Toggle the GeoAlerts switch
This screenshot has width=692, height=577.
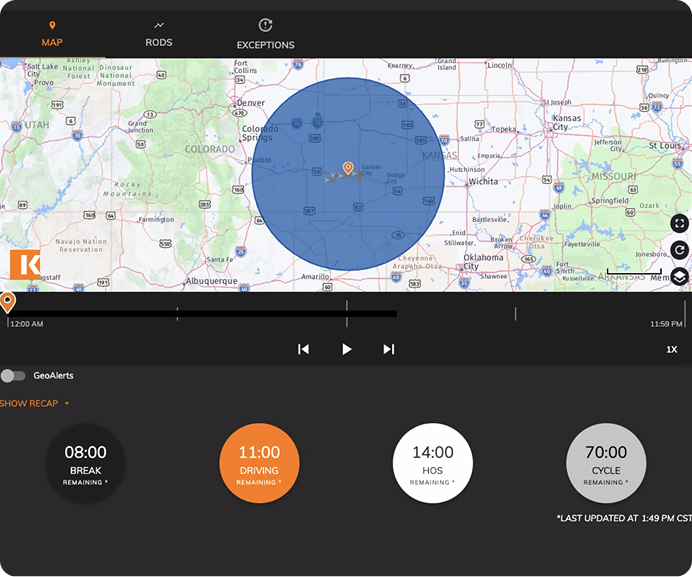point(13,376)
